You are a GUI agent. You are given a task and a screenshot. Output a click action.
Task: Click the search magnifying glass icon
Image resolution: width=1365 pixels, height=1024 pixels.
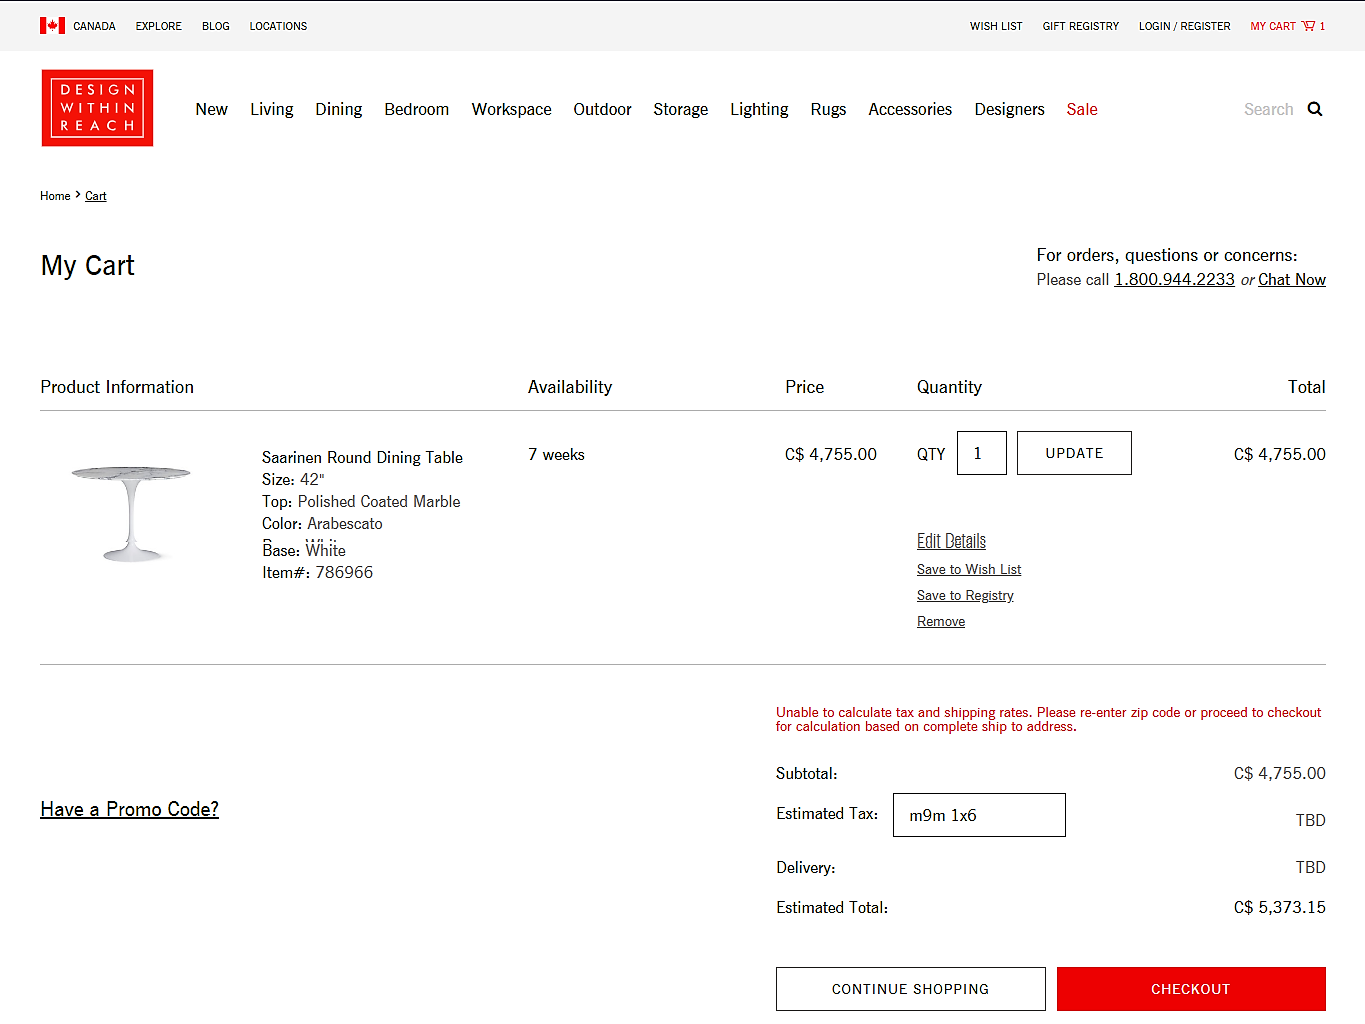pyautogui.click(x=1314, y=109)
